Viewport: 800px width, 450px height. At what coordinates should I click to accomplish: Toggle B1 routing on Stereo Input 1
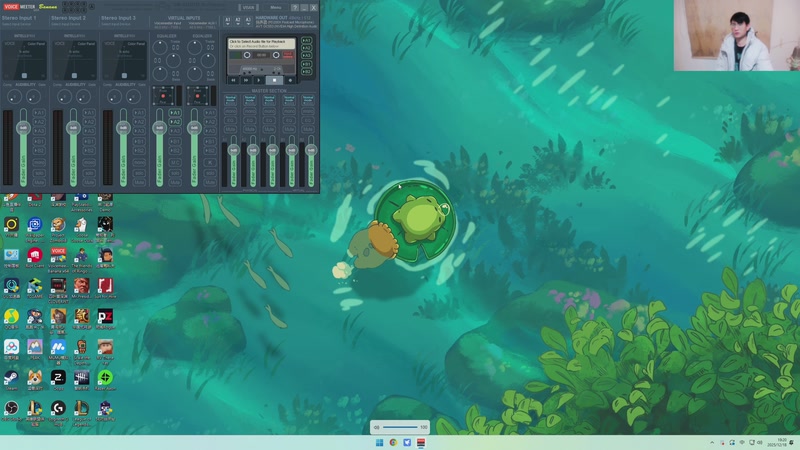[x=39, y=141]
